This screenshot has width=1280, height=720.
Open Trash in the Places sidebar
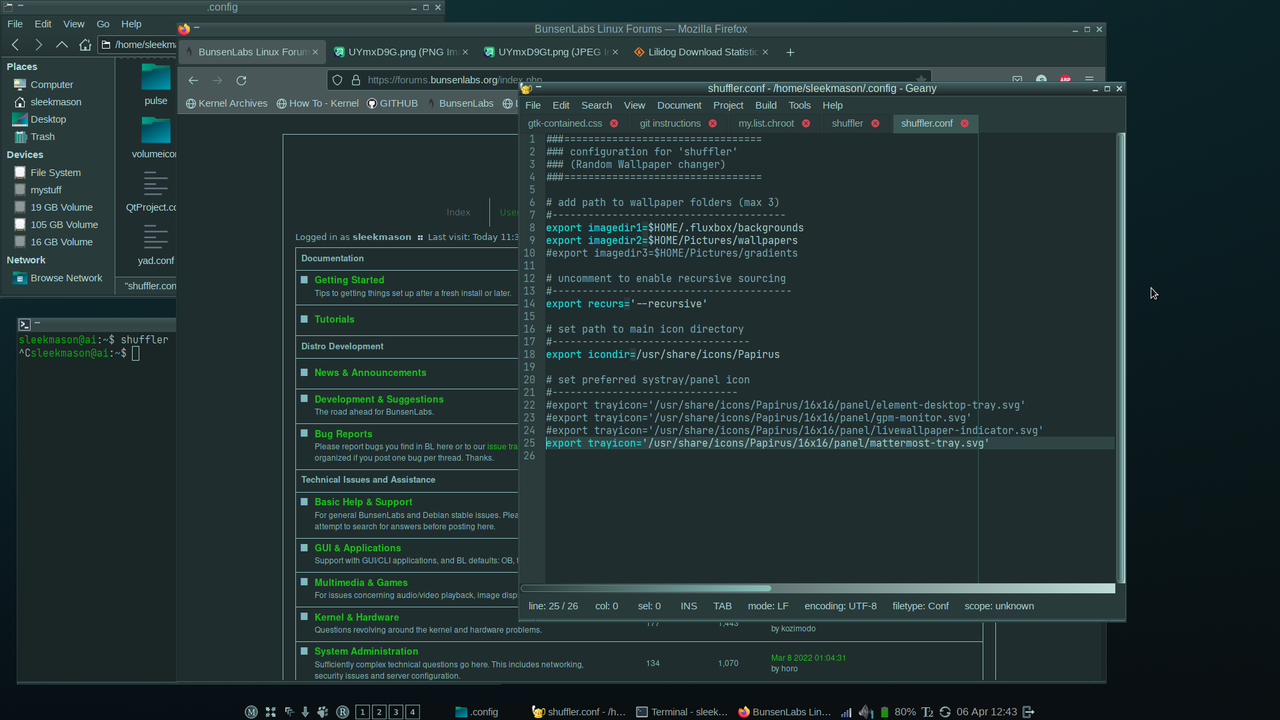34,137
